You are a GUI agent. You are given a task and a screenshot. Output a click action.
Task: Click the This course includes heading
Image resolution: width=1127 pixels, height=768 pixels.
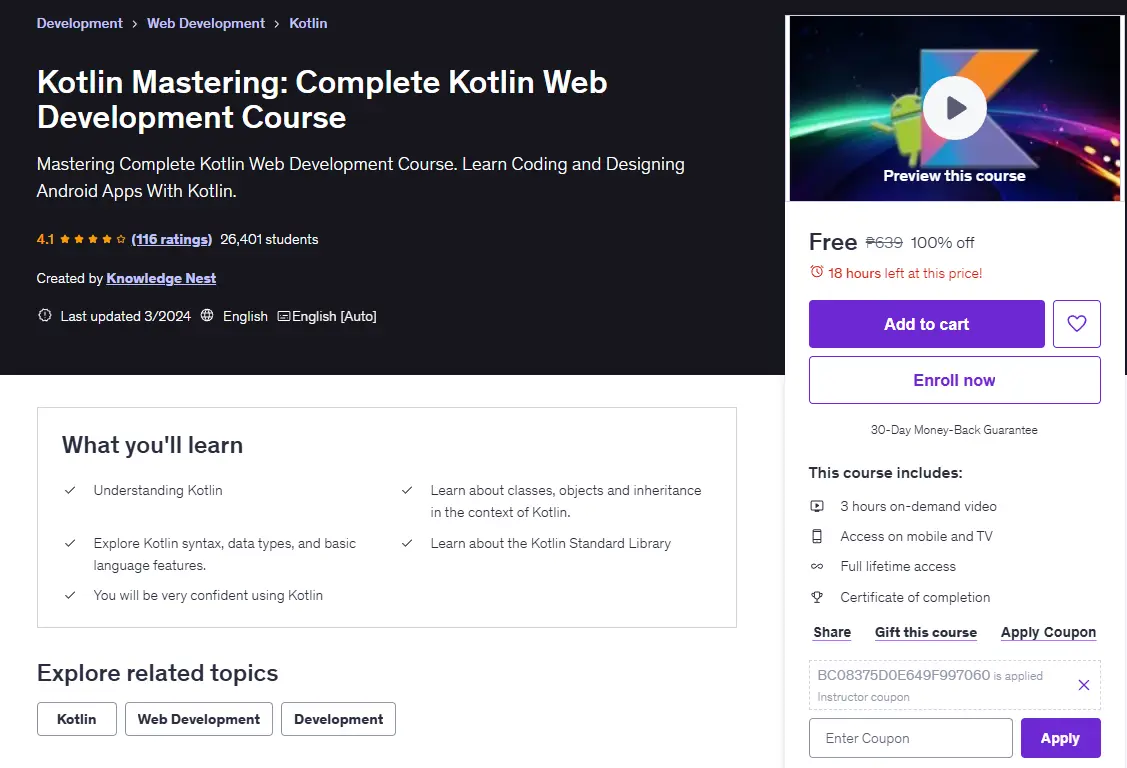(x=886, y=473)
